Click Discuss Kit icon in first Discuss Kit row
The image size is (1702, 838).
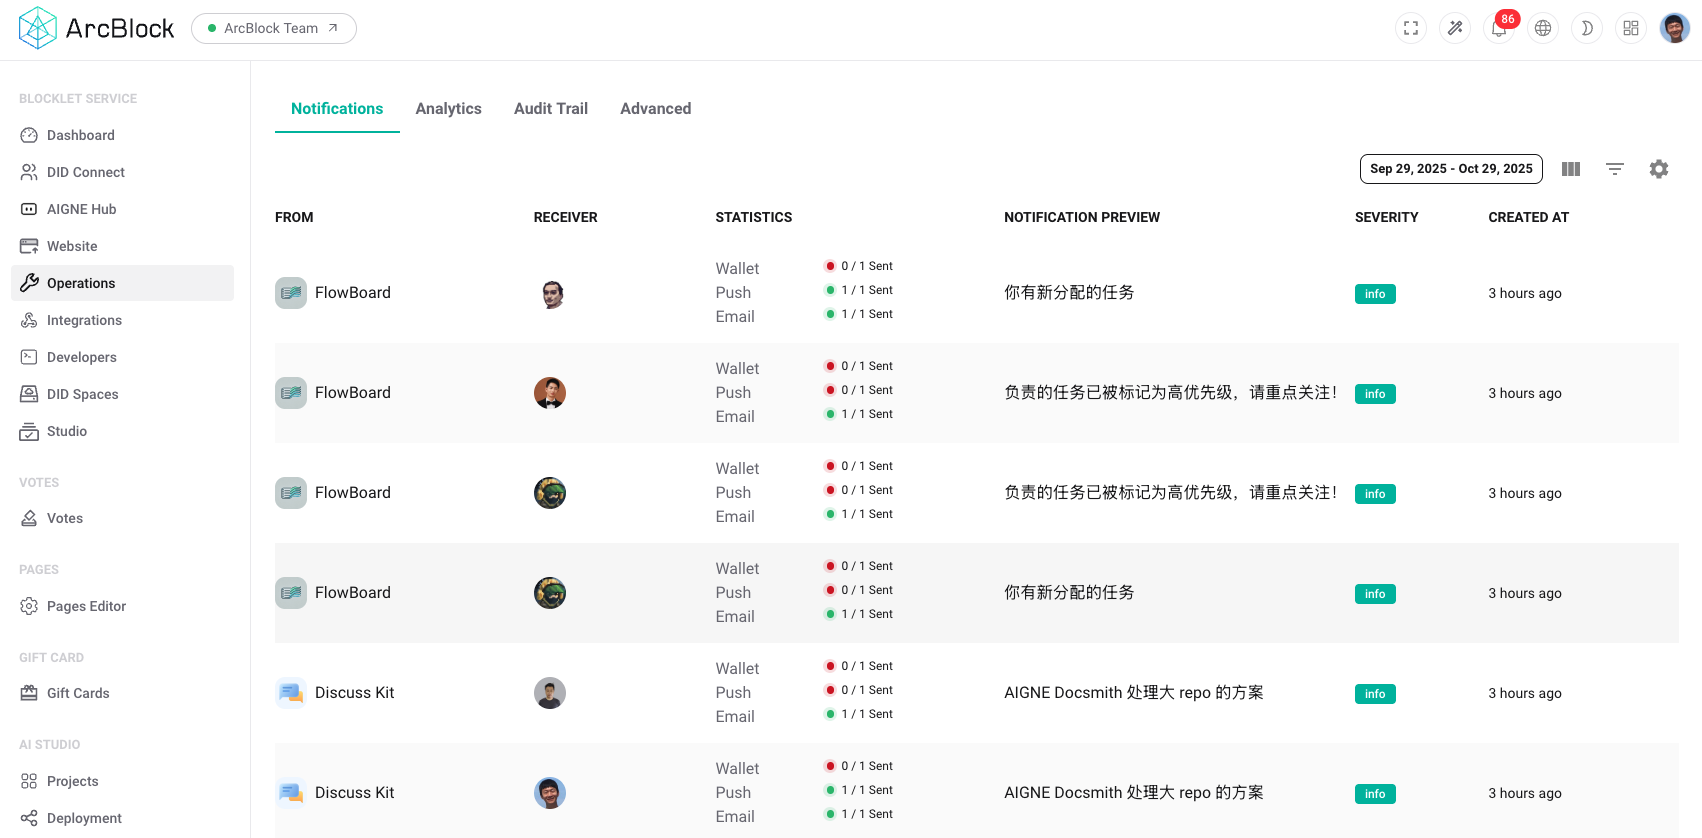tap(291, 693)
